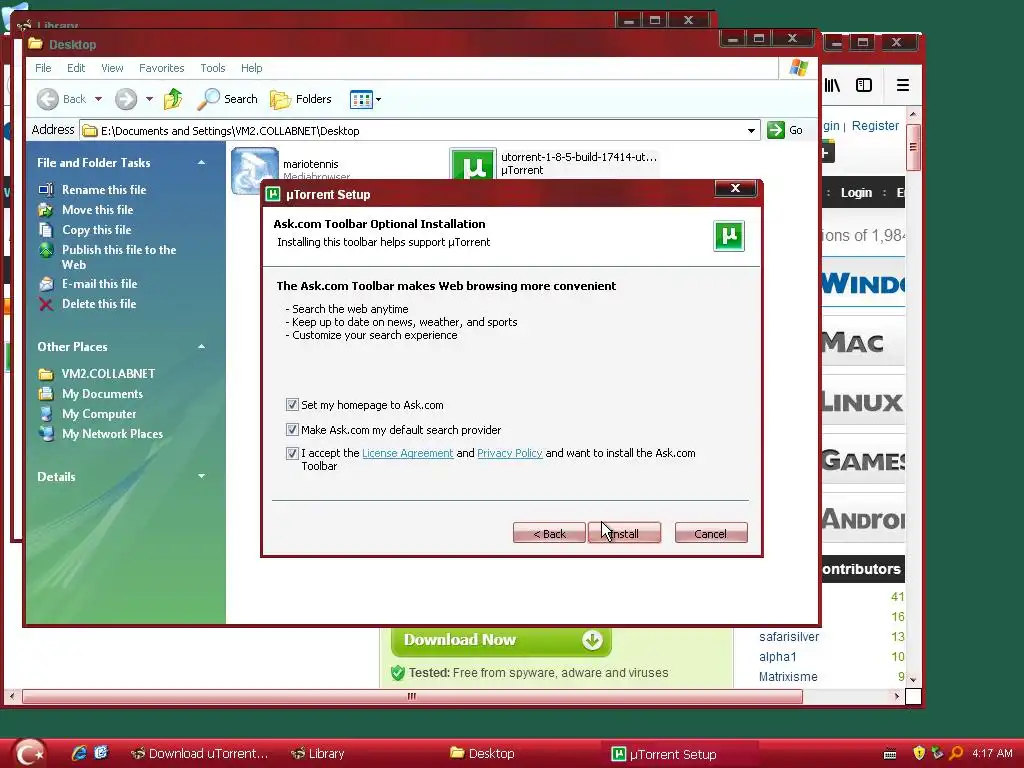This screenshot has width=1024, height=768.
Task: Close the µTorrent Setup dialog
Action: coord(735,188)
